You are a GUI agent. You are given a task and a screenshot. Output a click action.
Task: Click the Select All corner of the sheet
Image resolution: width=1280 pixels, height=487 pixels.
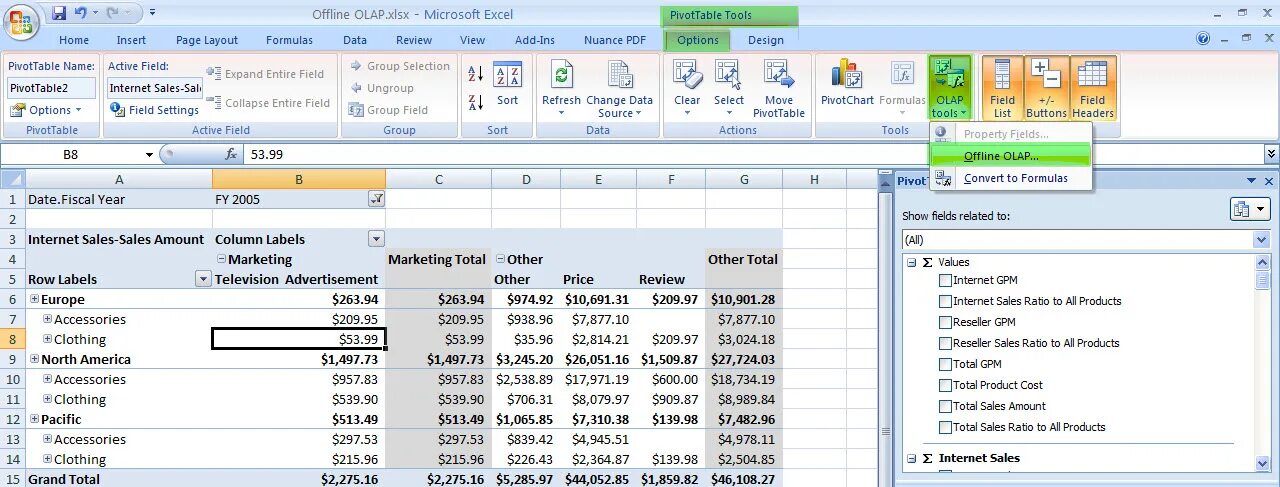pyautogui.click(x=12, y=179)
